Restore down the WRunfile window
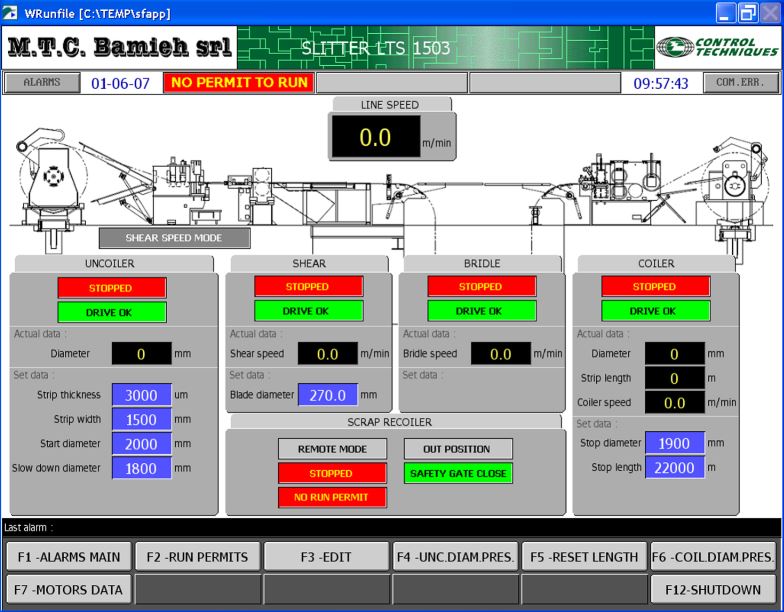 click(748, 12)
